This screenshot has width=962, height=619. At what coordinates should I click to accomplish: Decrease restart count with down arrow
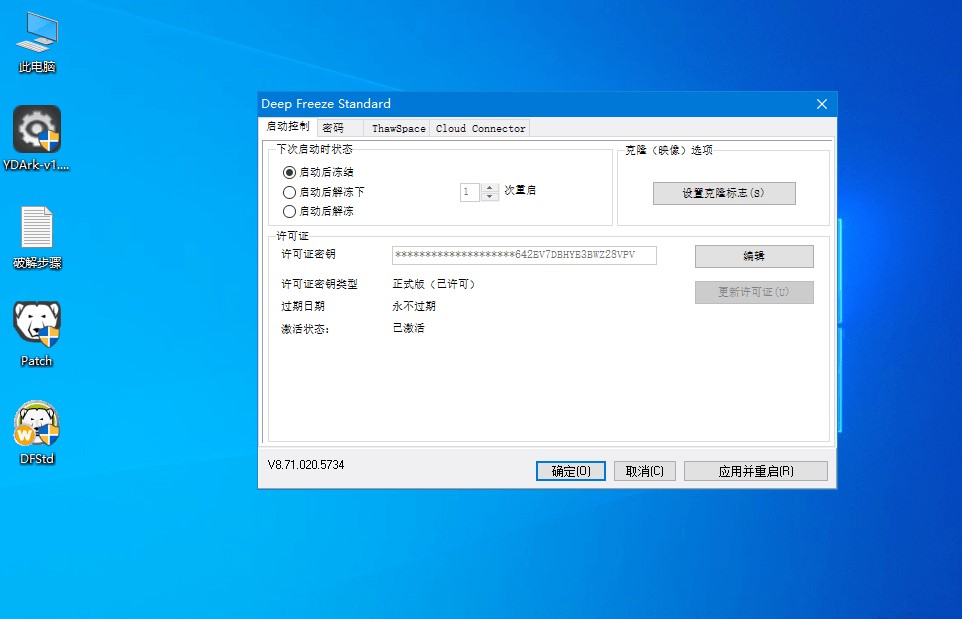[490, 196]
